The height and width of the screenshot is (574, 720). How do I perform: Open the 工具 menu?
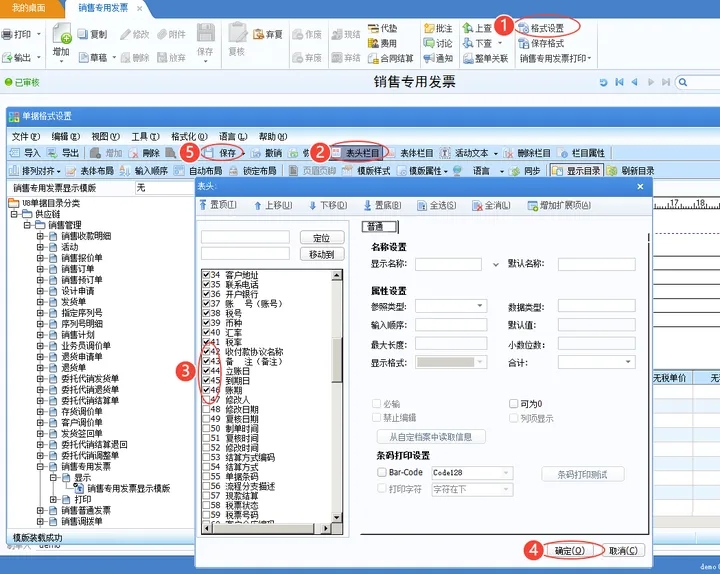(x=145, y=136)
